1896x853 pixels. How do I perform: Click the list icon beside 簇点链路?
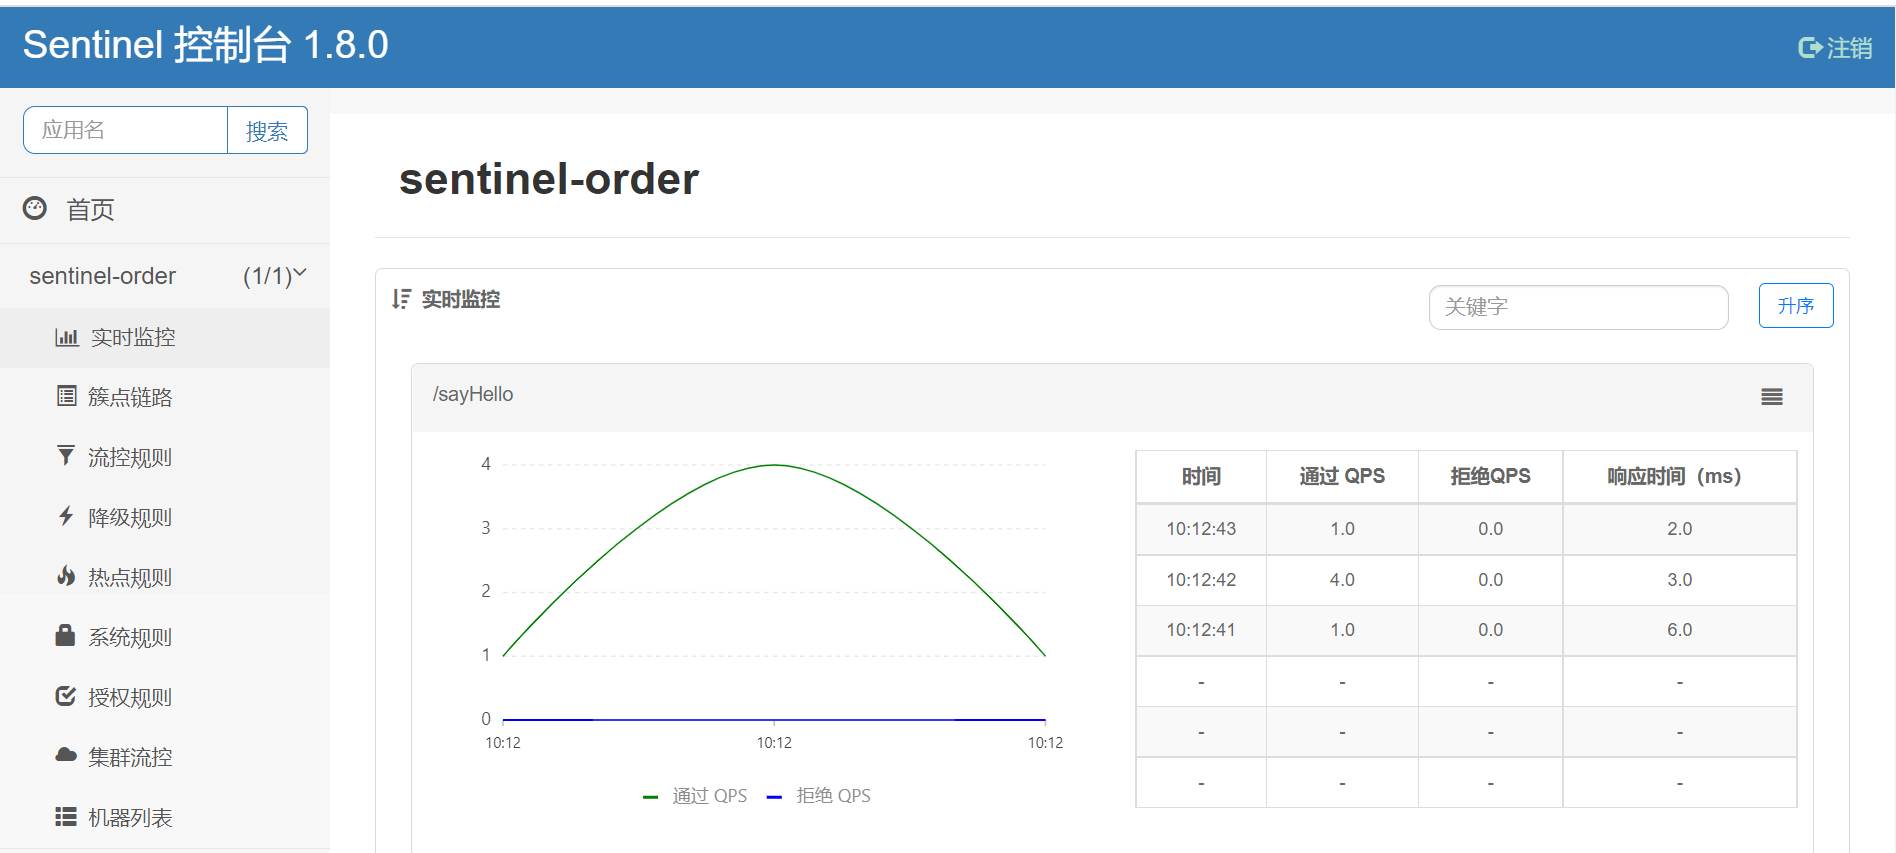67,396
